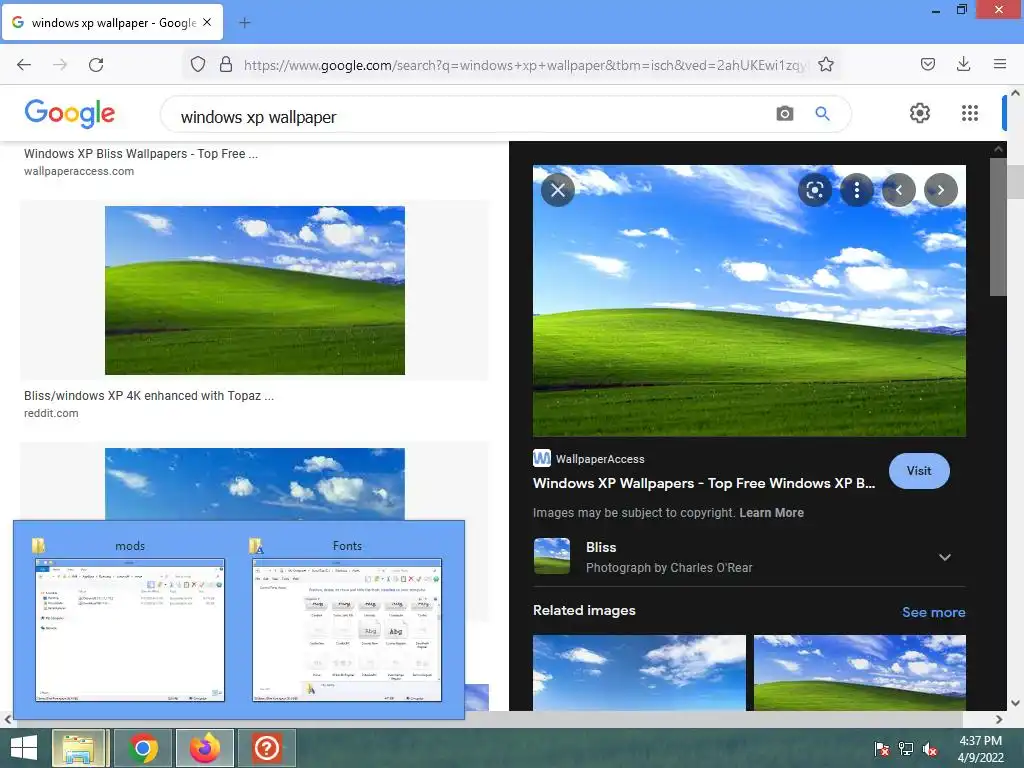Click the Google Lens icon on preview

tap(814, 190)
